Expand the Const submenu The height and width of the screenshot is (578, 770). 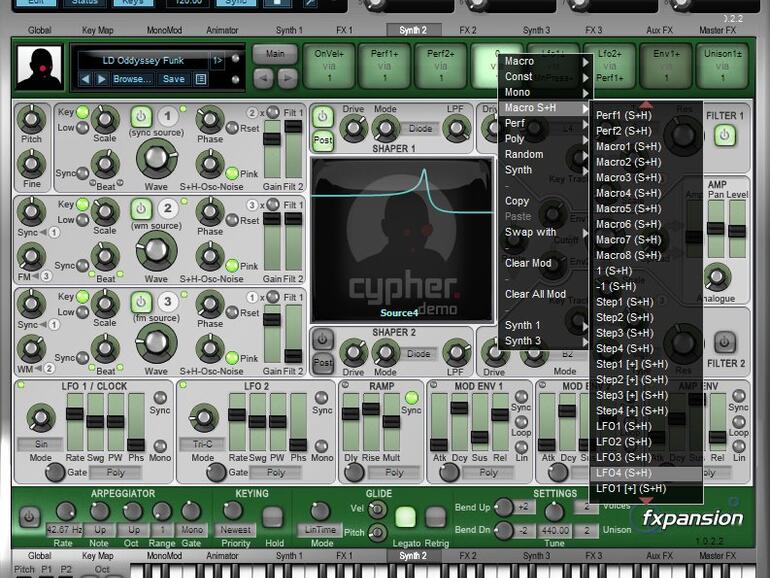(546, 77)
